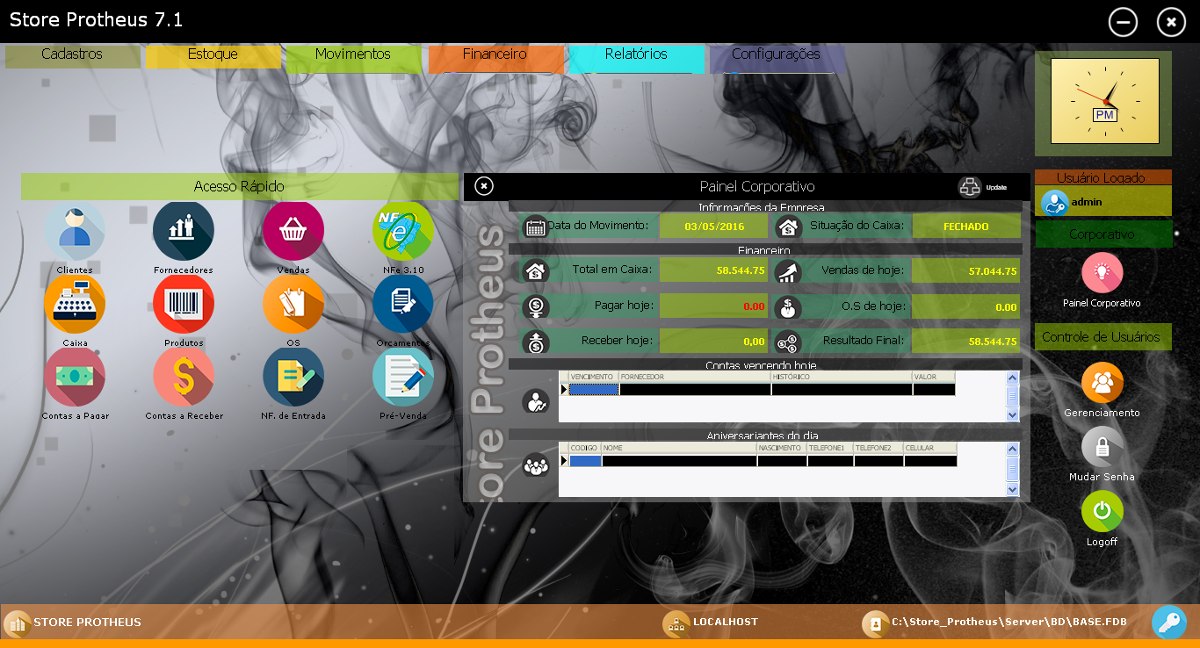Open Fornecedores from quick access
This screenshot has width=1200, height=648.
pos(183,231)
